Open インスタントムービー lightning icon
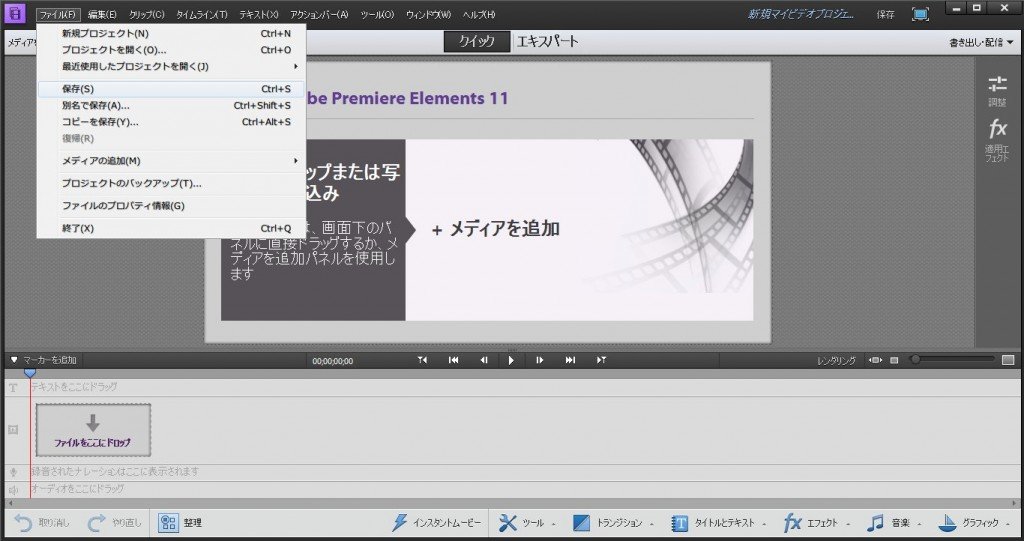1024x541 pixels. point(400,523)
